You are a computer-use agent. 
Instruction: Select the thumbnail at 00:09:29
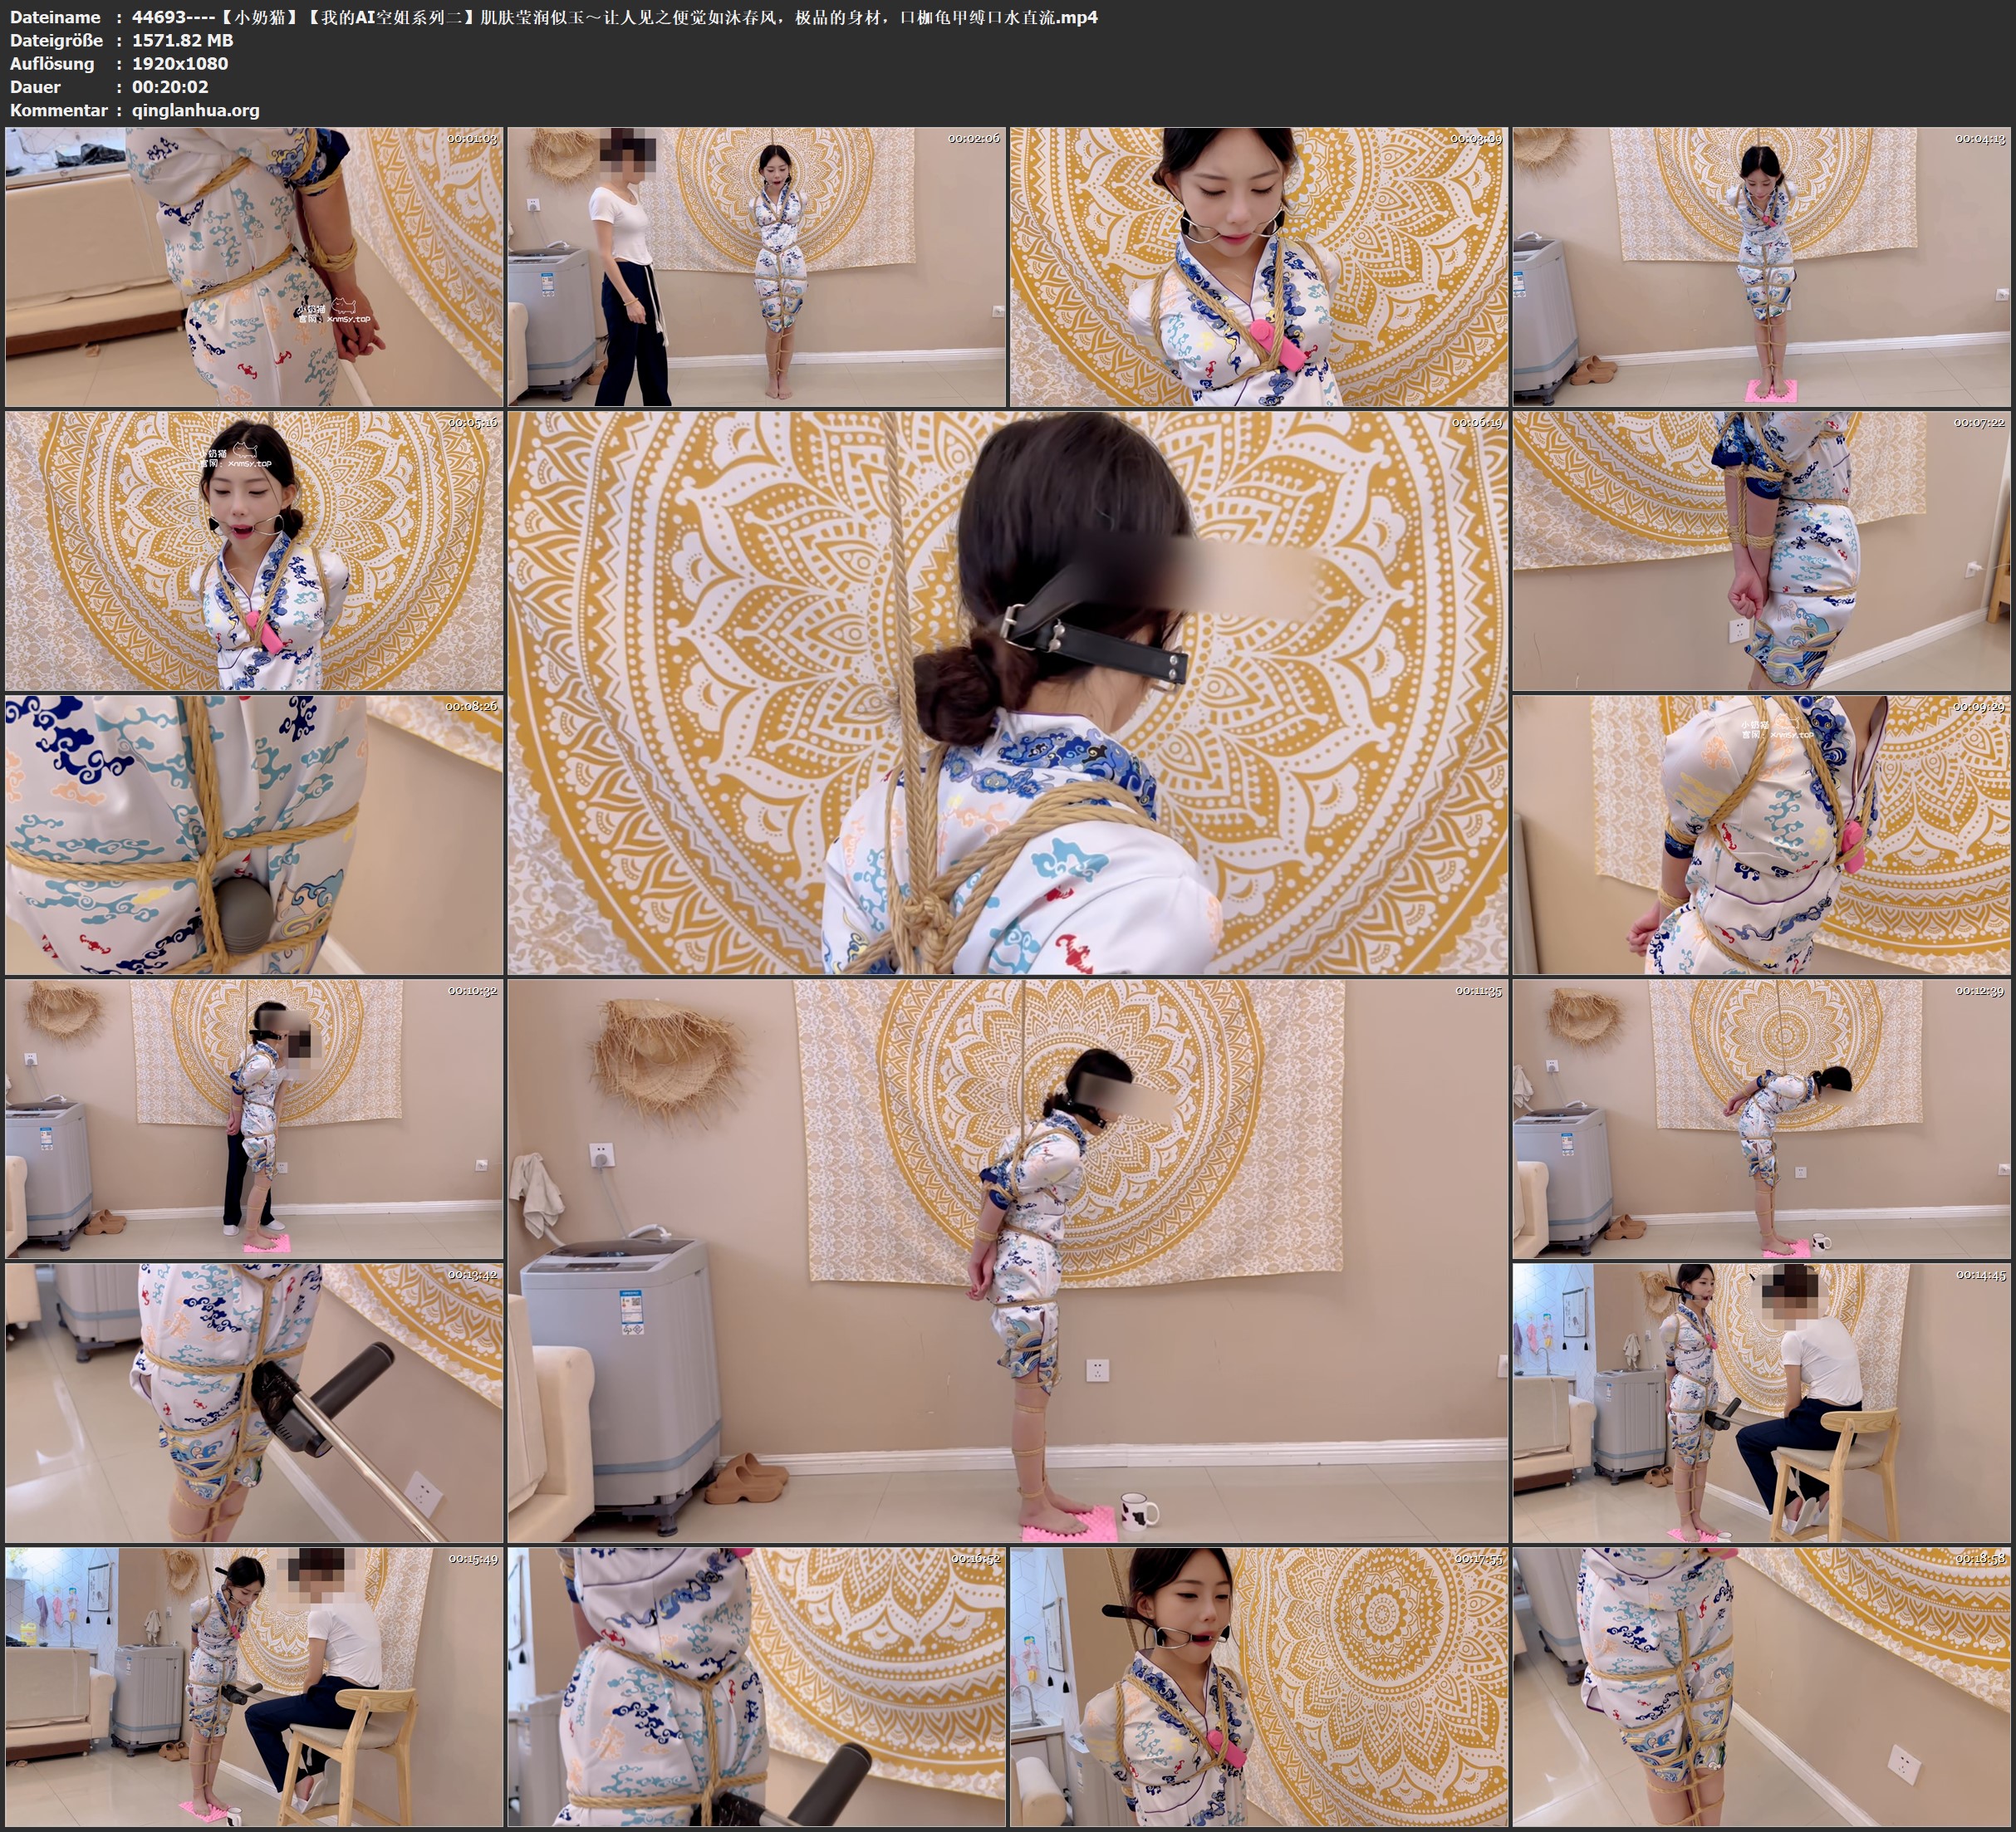(1761, 834)
